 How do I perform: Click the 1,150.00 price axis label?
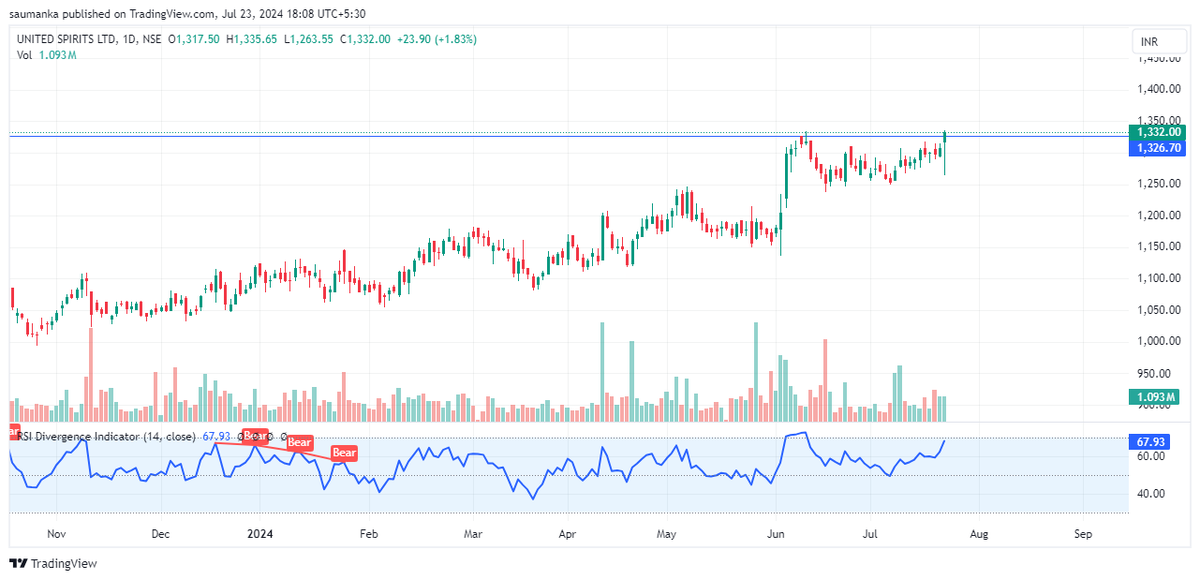click(1161, 246)
